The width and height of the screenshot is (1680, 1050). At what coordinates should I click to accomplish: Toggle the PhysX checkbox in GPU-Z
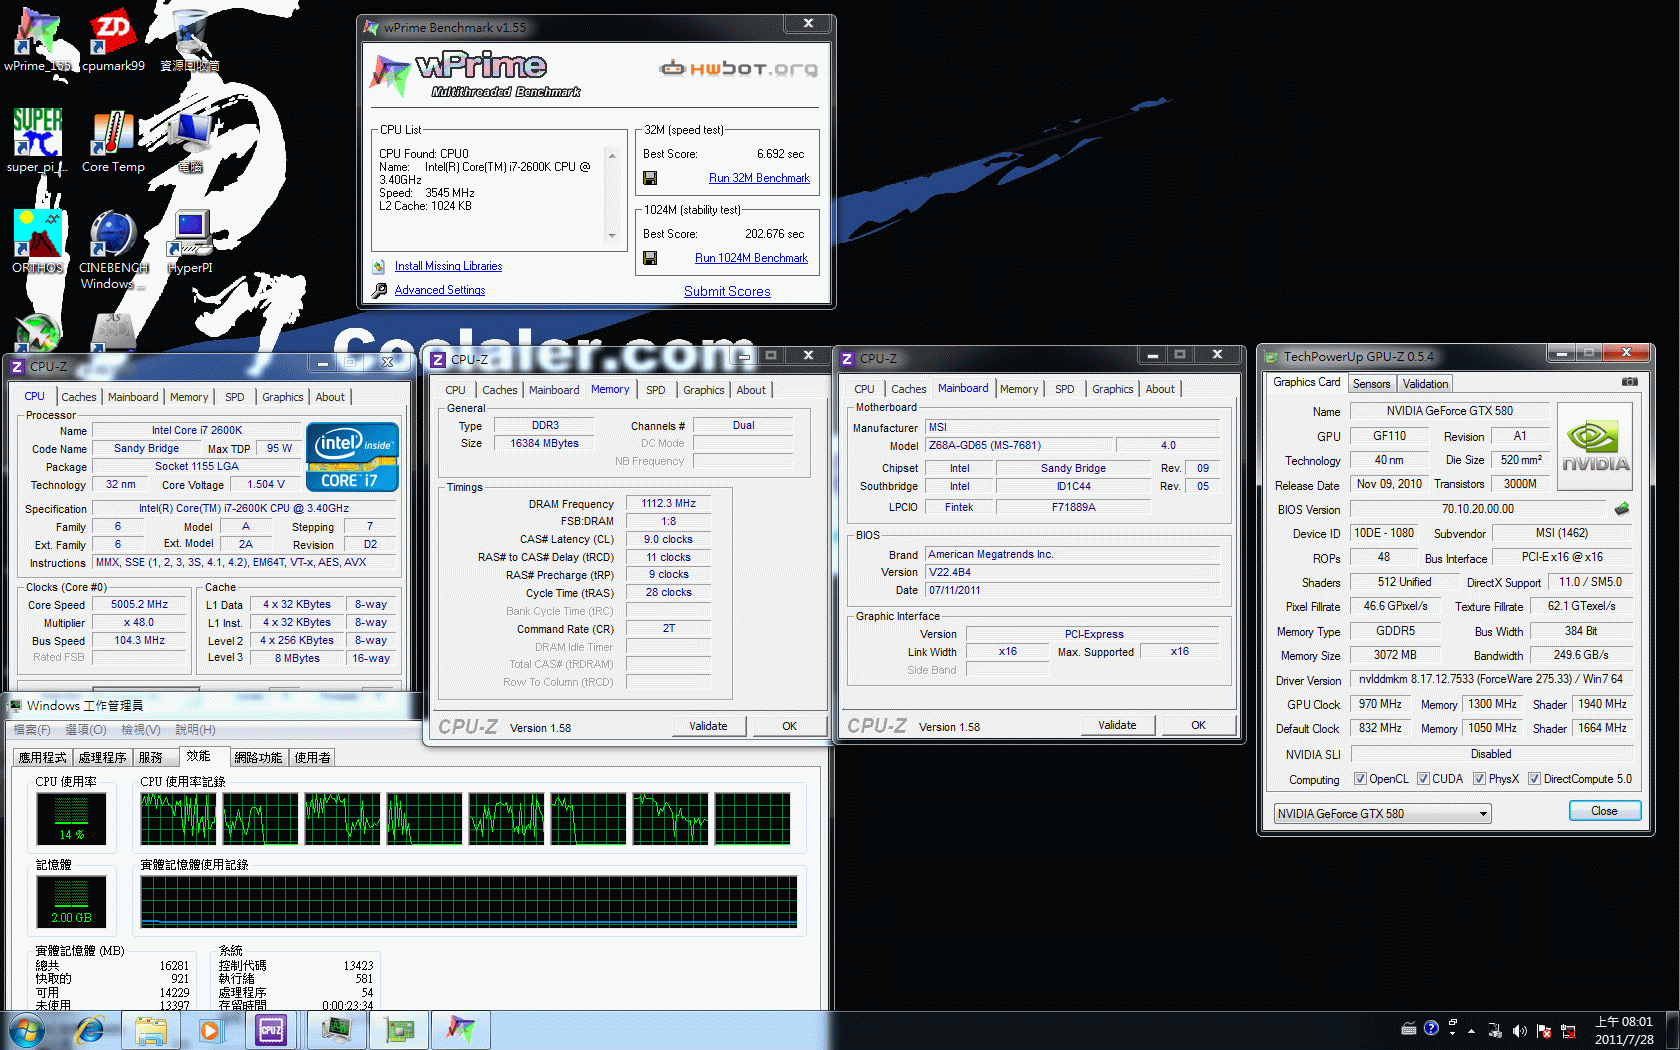tap(1479, 779)
